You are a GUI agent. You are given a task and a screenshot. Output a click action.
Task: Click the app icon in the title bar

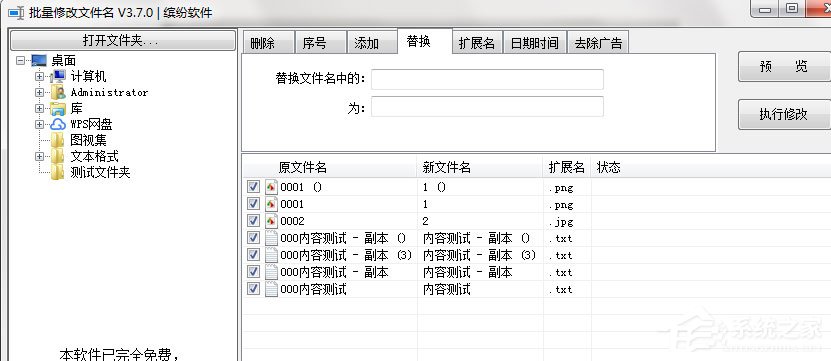coord(16,12)
